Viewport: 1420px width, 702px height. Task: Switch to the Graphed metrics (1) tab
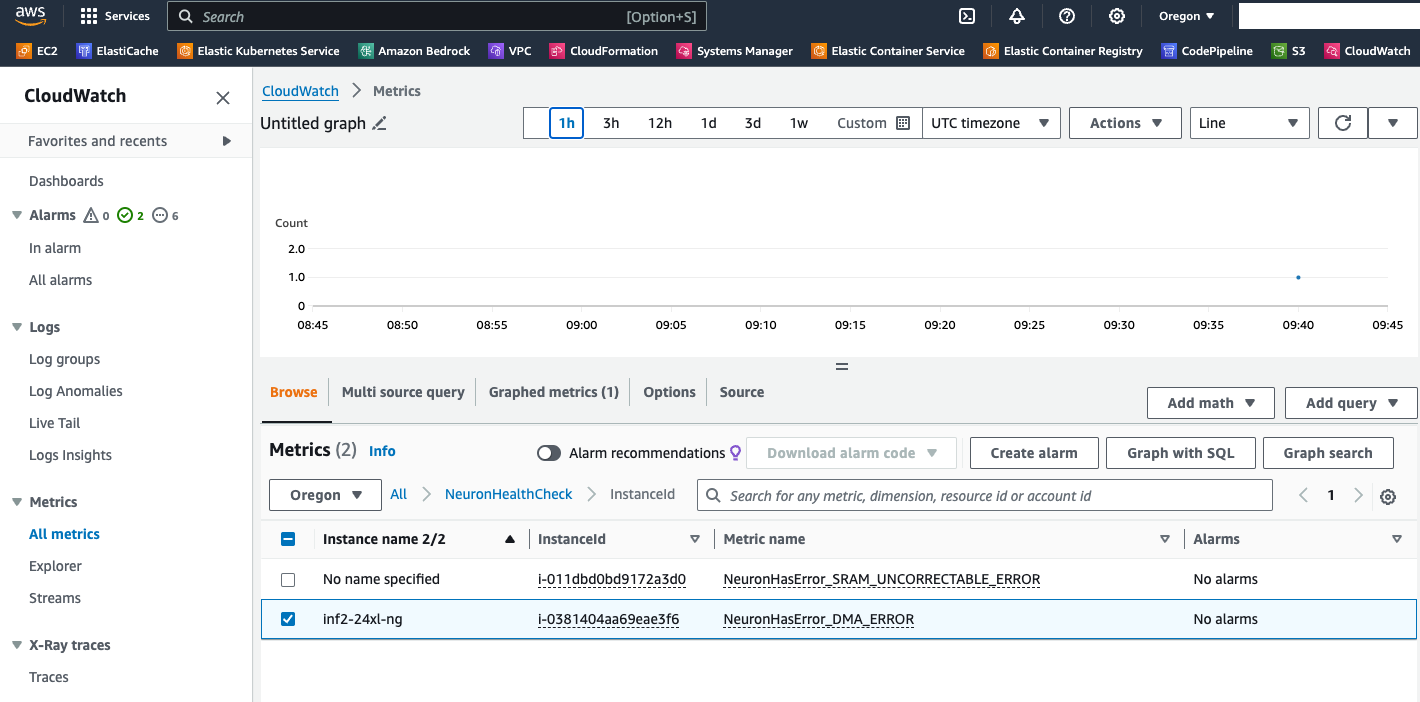click(553, 392)
